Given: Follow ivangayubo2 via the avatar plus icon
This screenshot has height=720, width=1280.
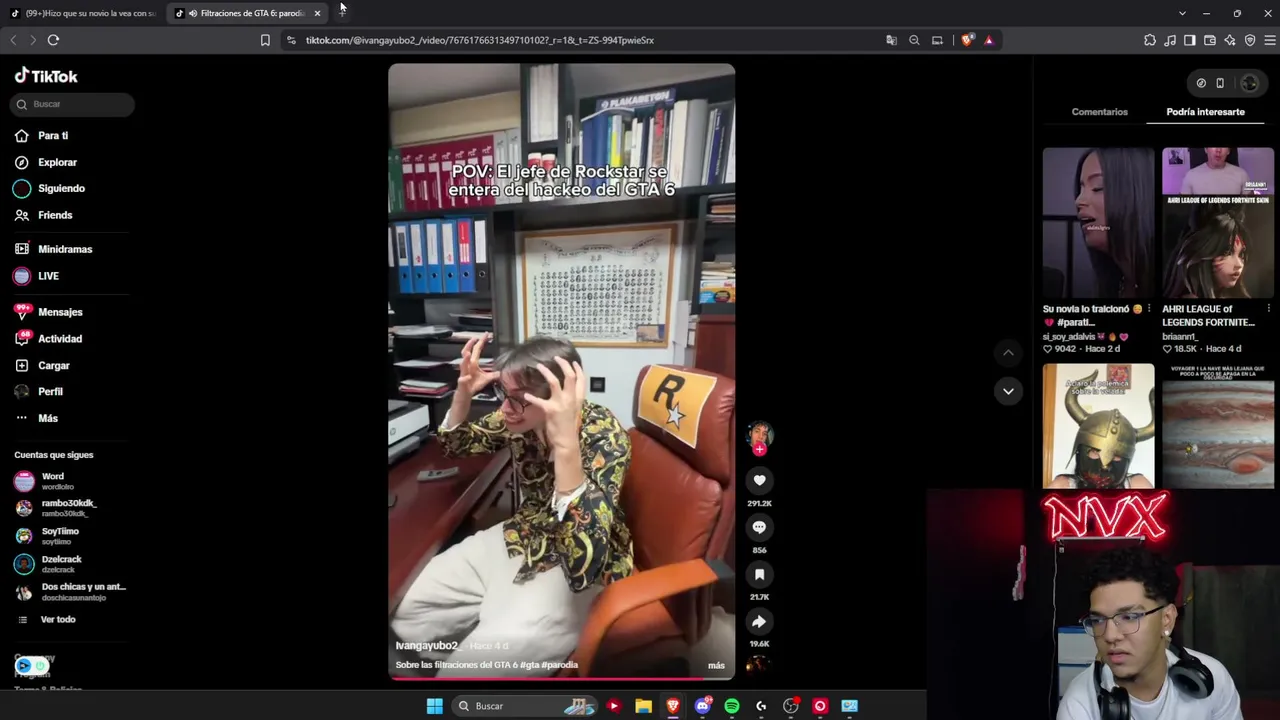Looking at the screenshot, I should point(759,450).
